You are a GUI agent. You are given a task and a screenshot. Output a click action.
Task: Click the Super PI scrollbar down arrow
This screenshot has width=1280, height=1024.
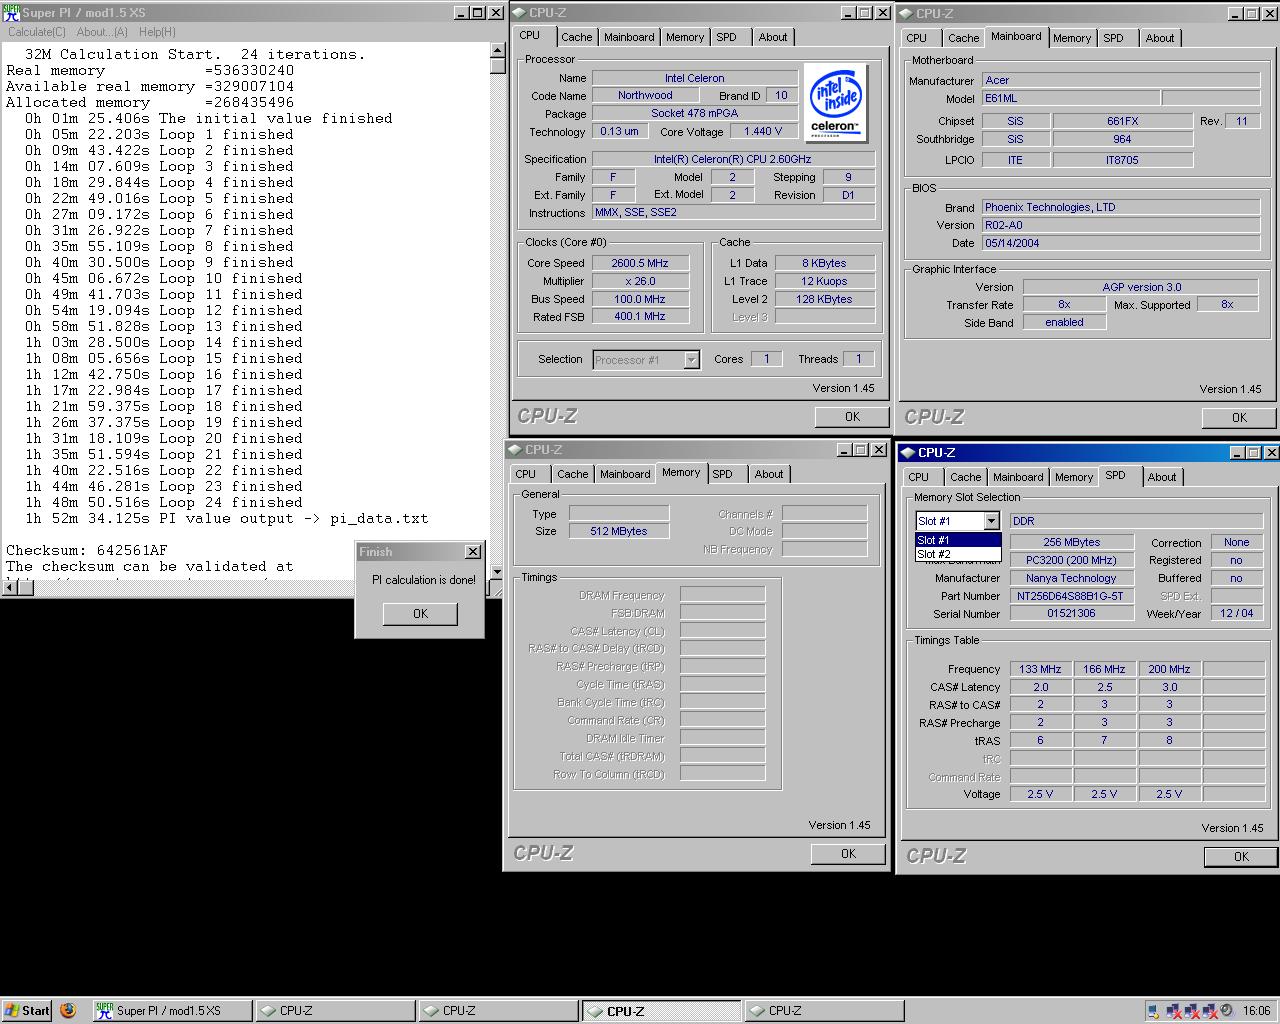tap(498, 572)
